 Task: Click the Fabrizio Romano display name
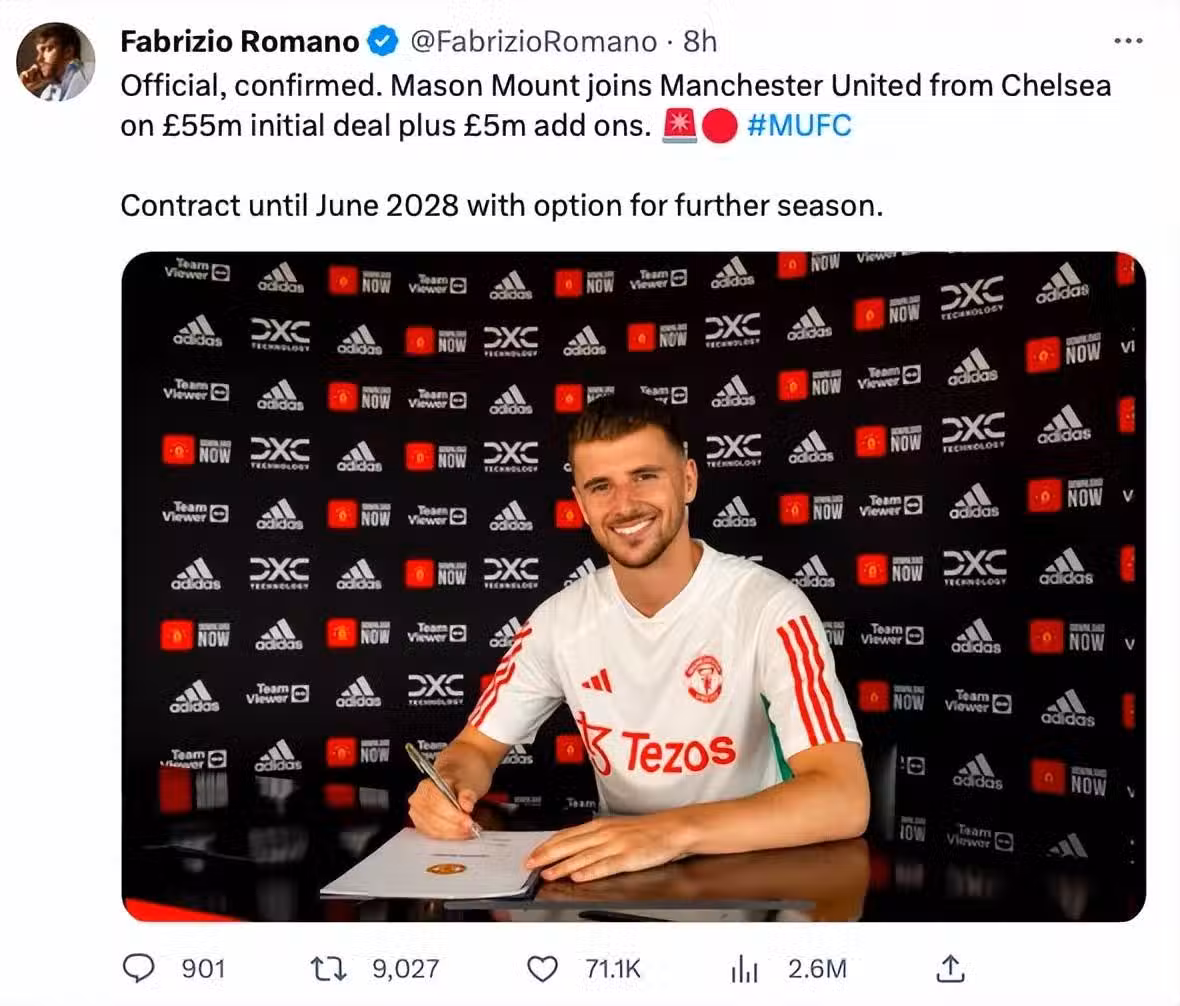tap(239, 42)
